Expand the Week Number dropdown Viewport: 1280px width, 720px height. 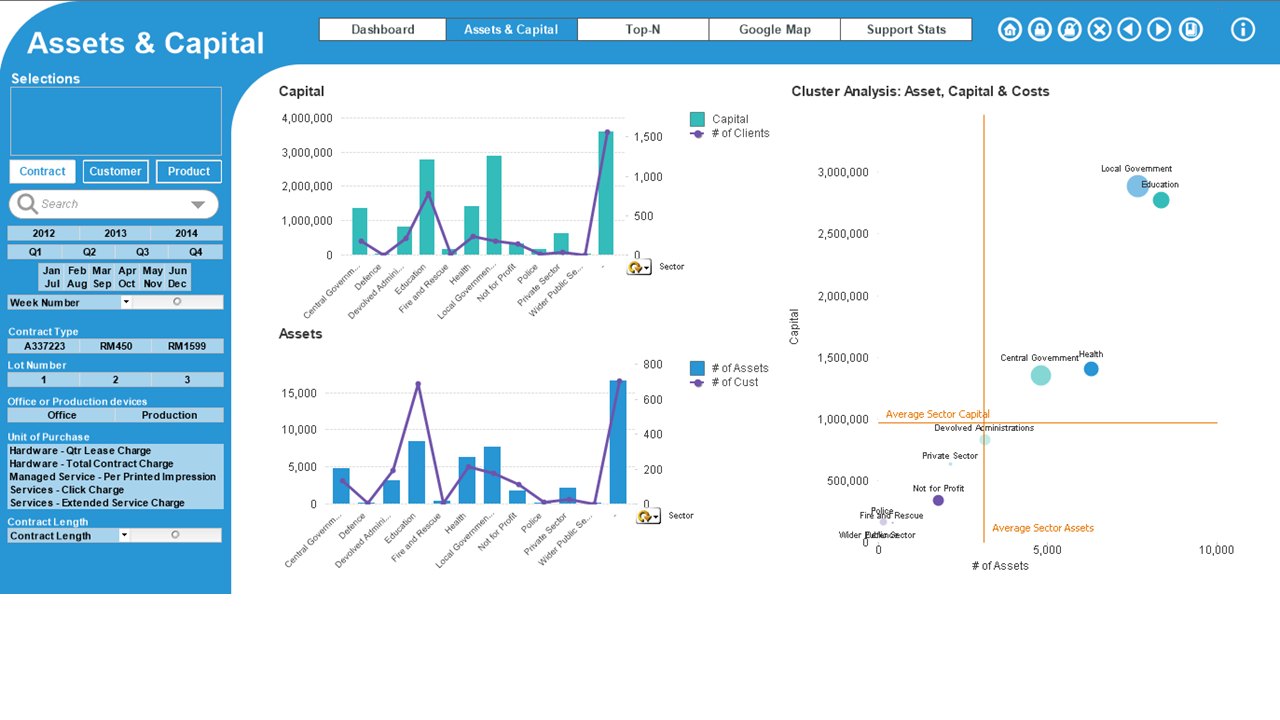tap(126, 302)
